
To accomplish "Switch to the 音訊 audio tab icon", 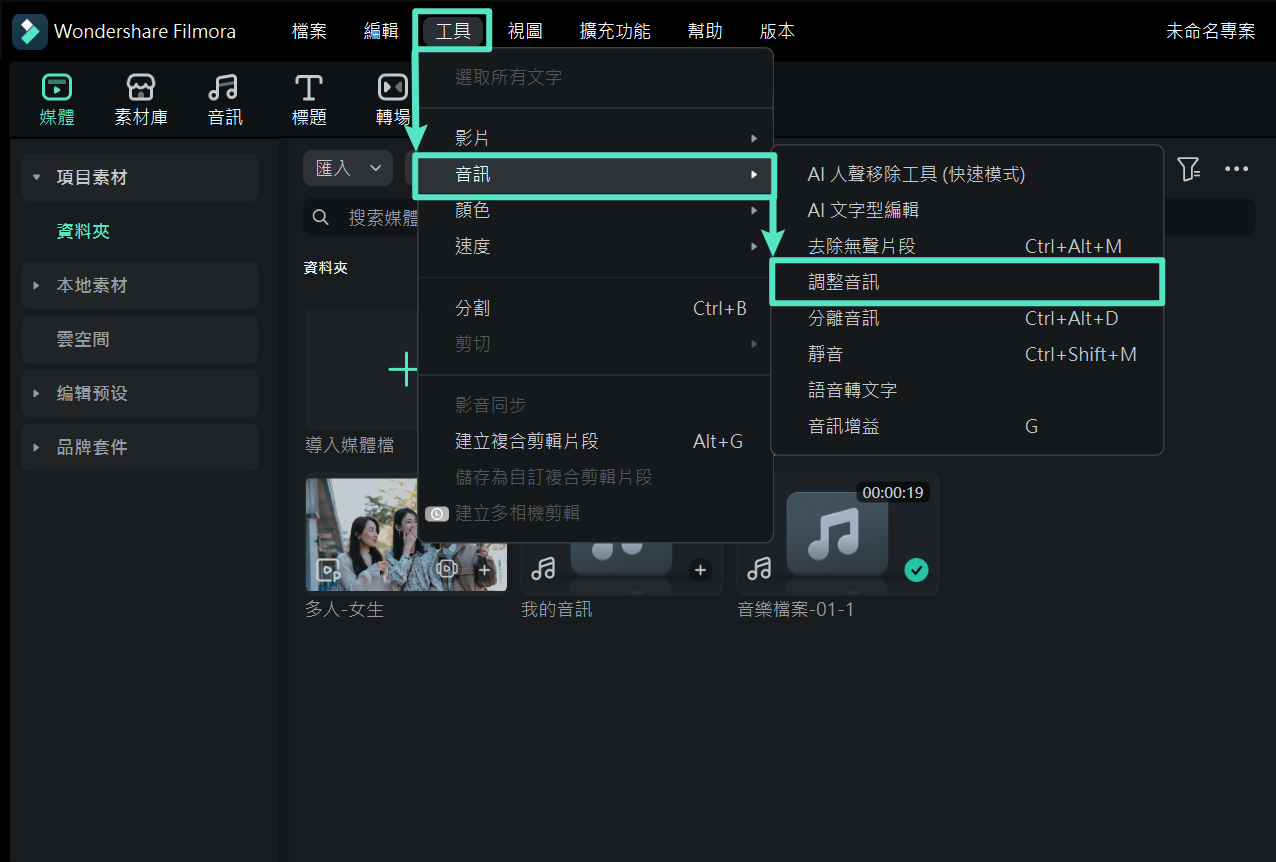I will pyautogui.click(x=225, y=88).
